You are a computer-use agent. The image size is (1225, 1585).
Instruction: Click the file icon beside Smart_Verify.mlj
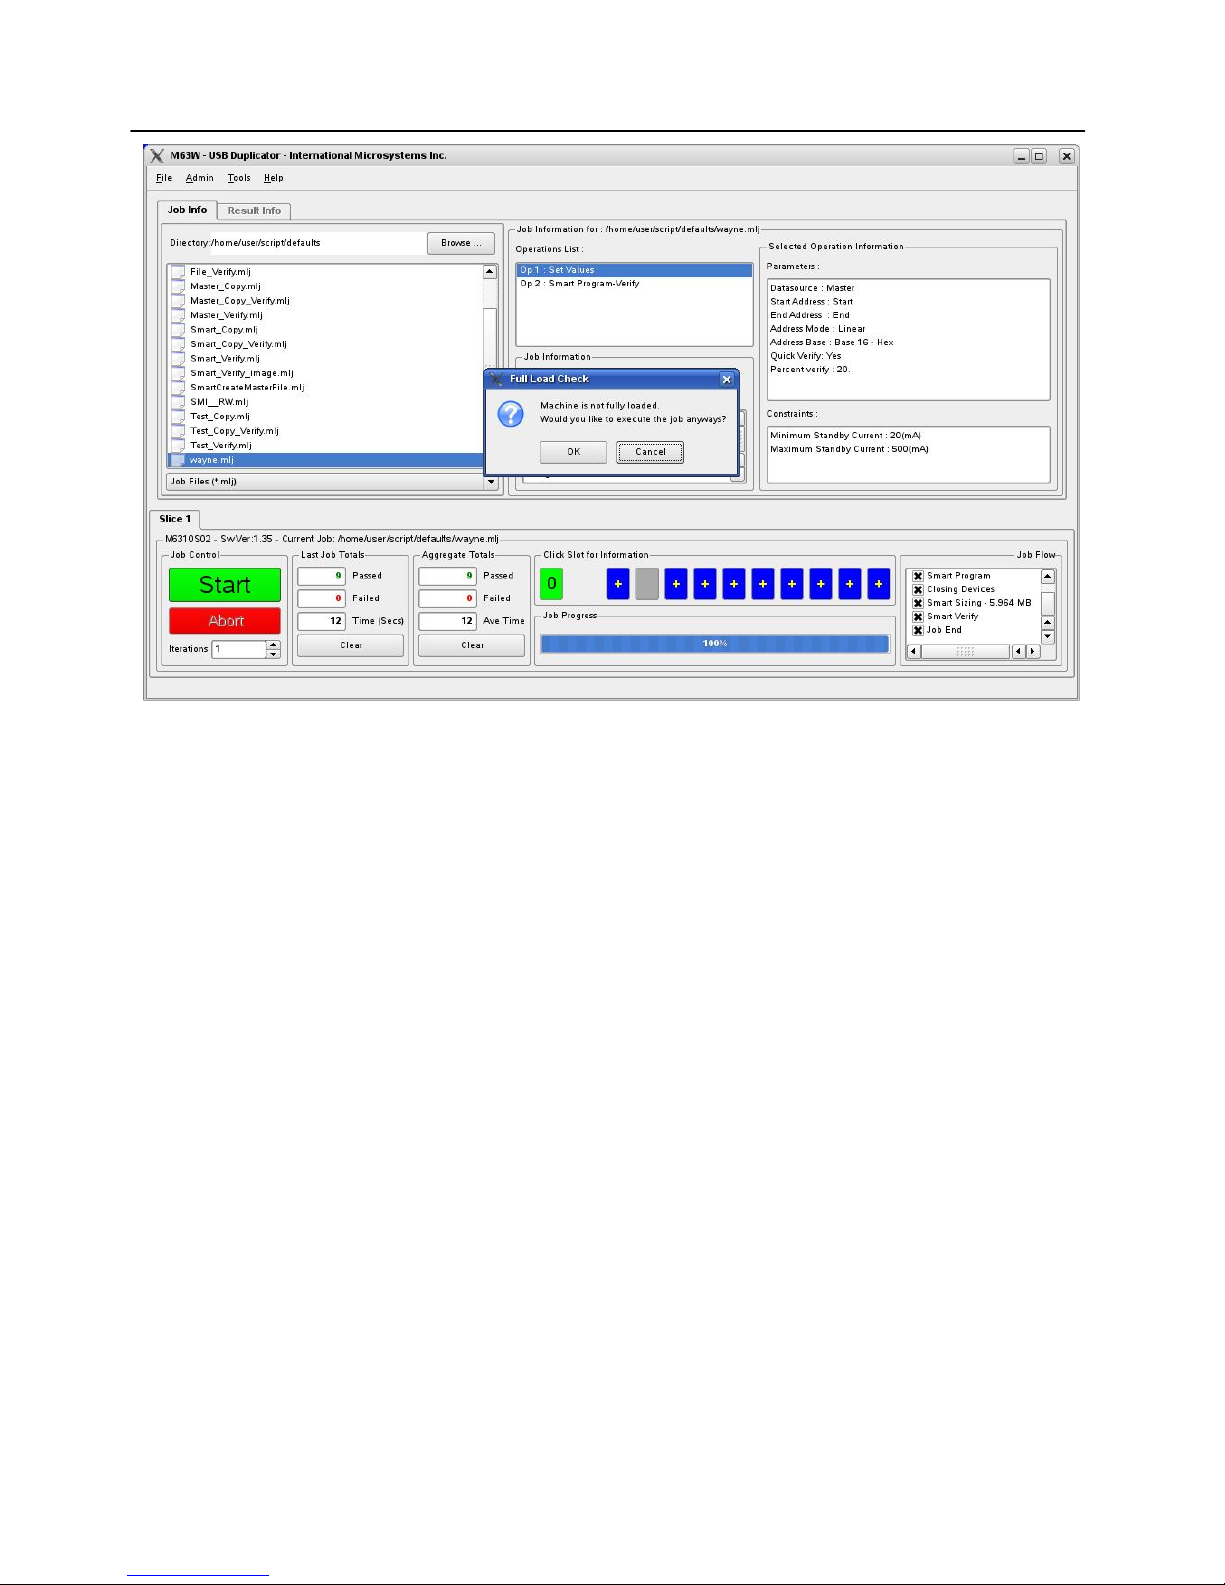click(178, 359)
